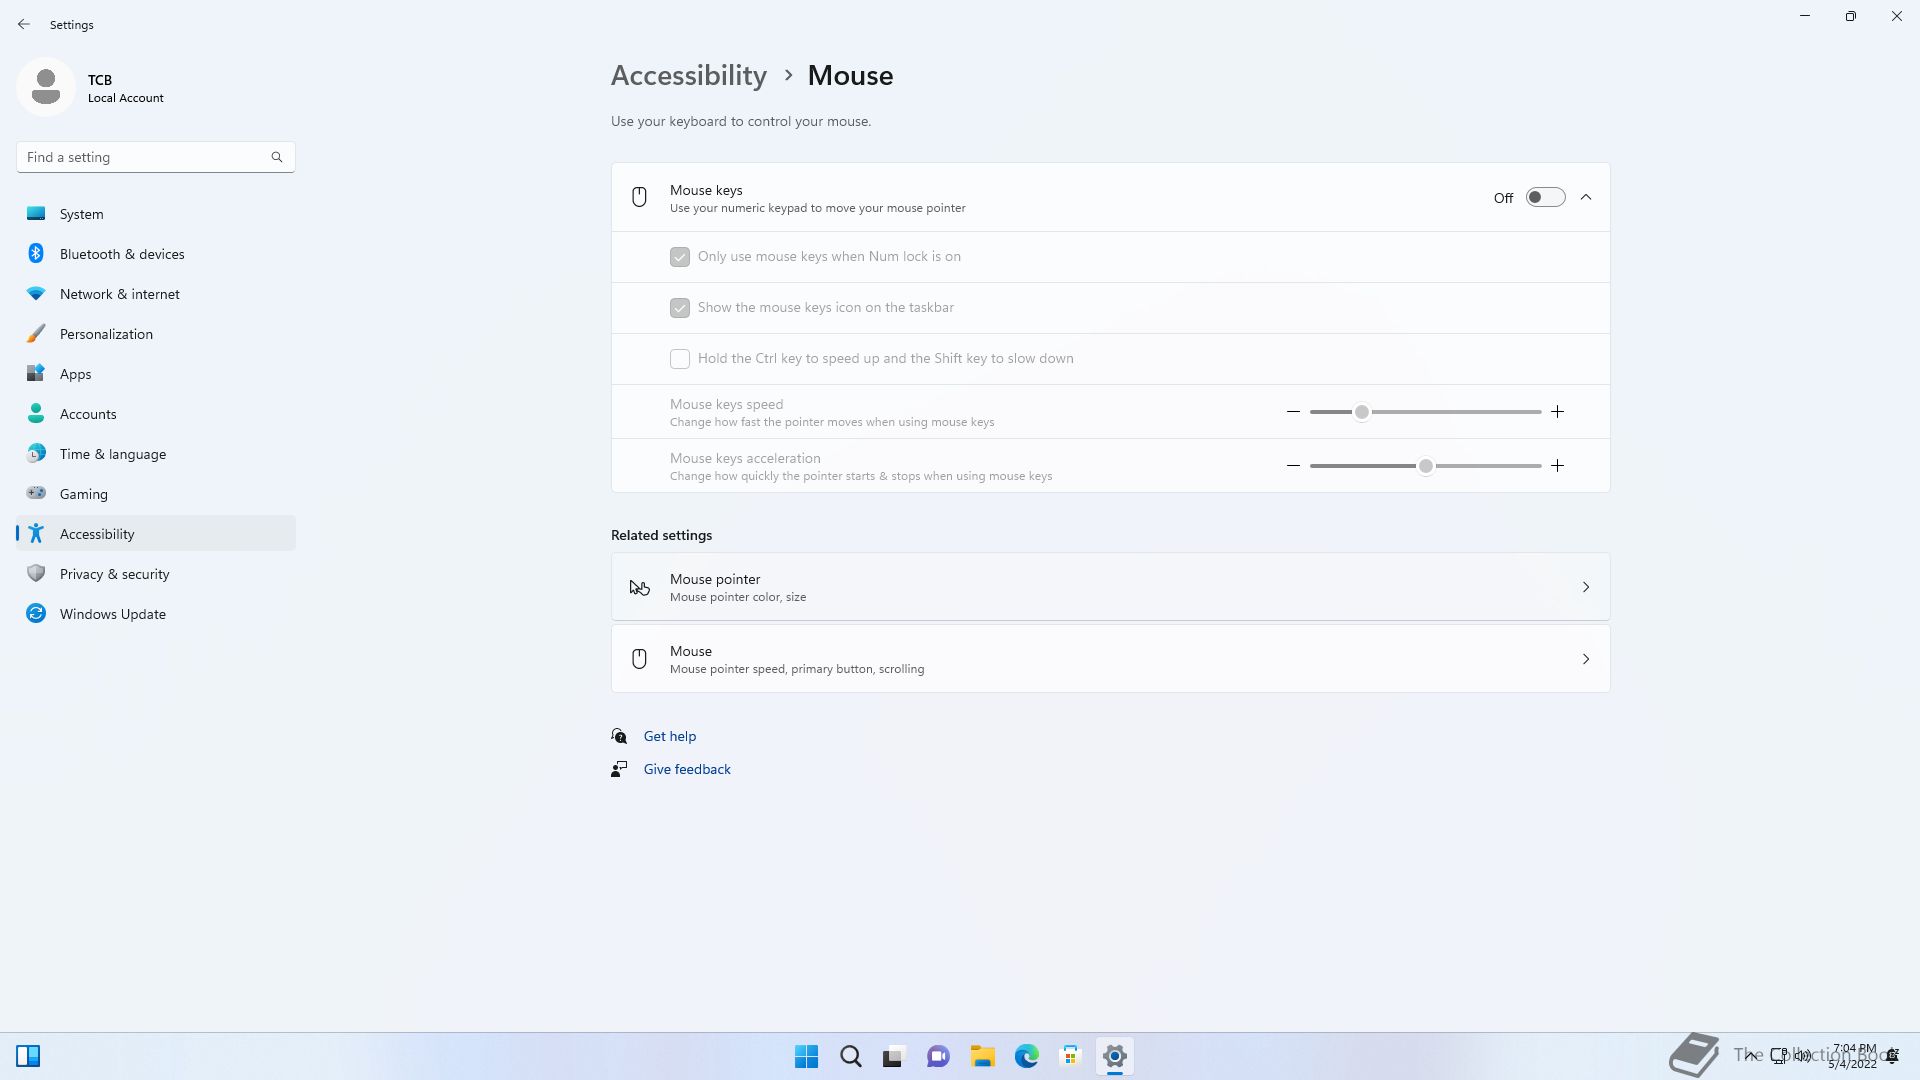Select Accessibility in sidebar
Screen dimensions: 1920x1080
tap(156, 534)
